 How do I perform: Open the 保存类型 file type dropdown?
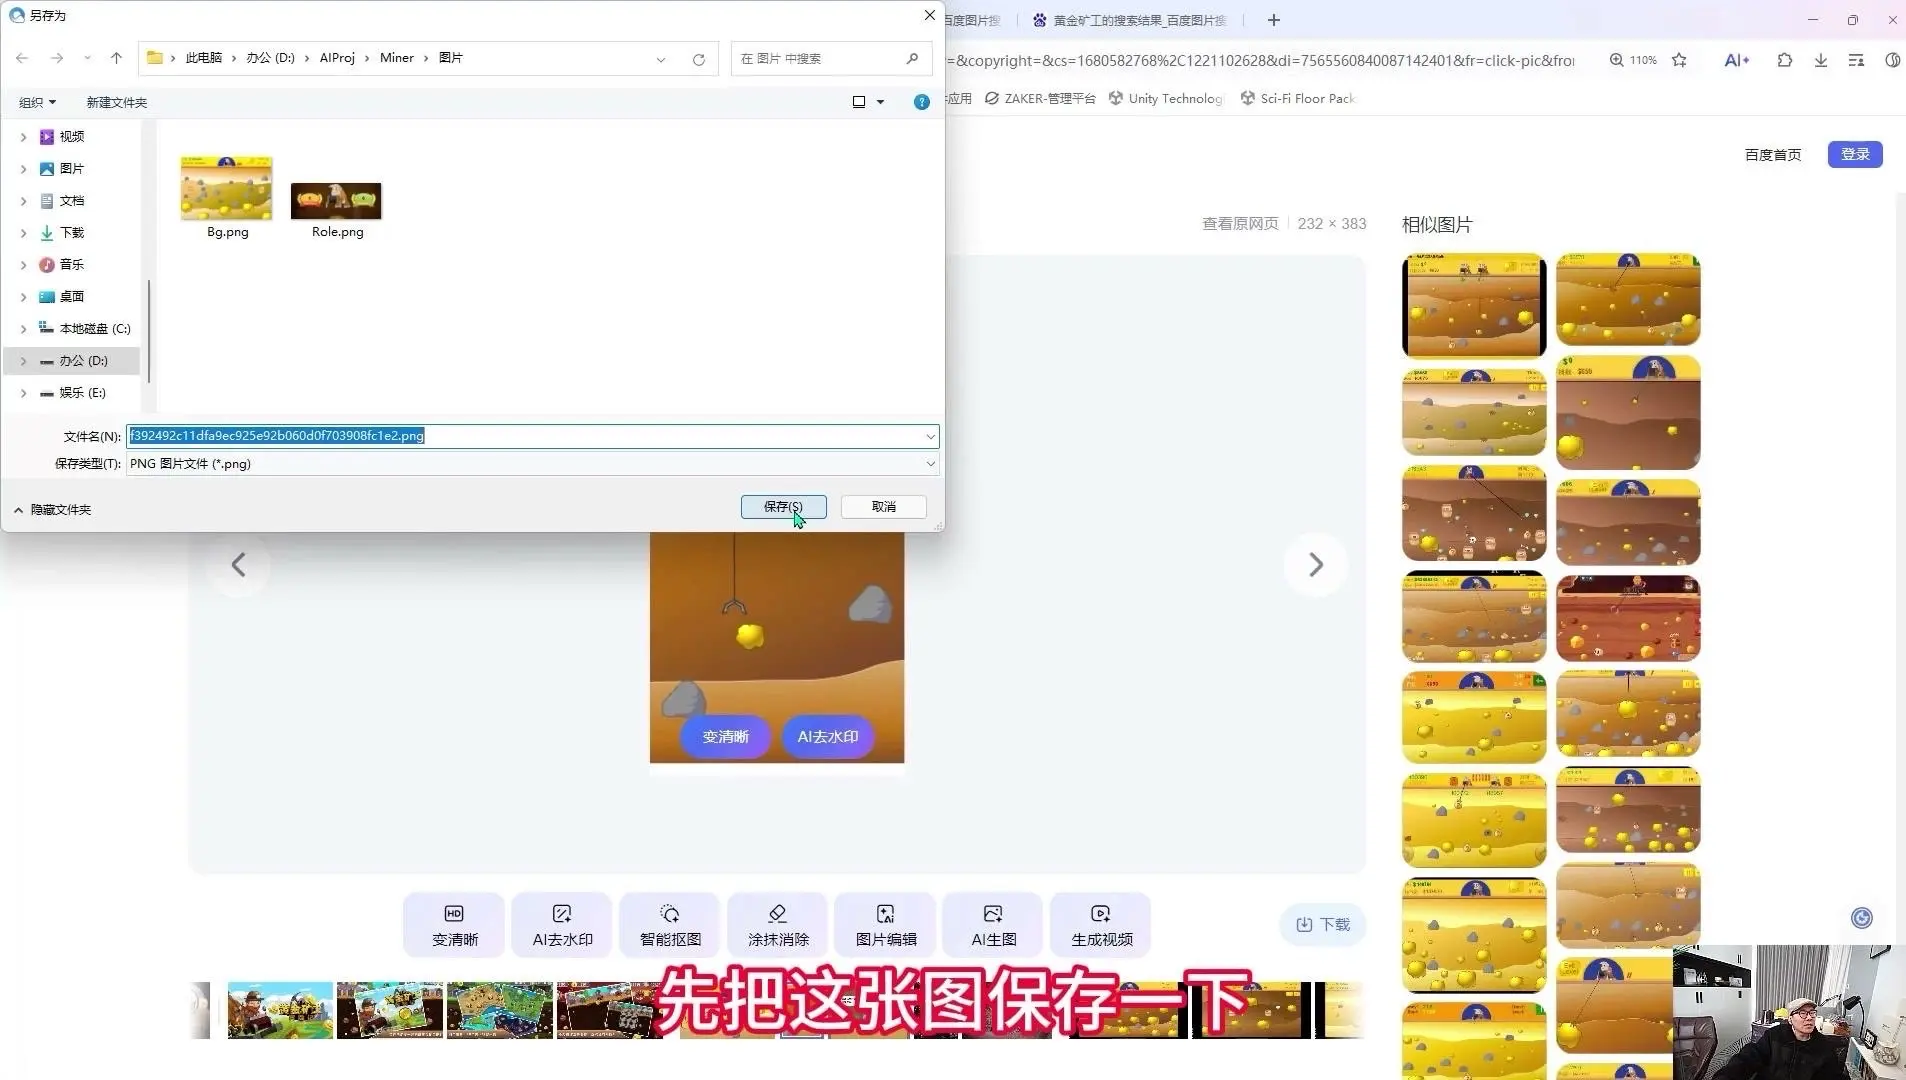pos(532,464)
